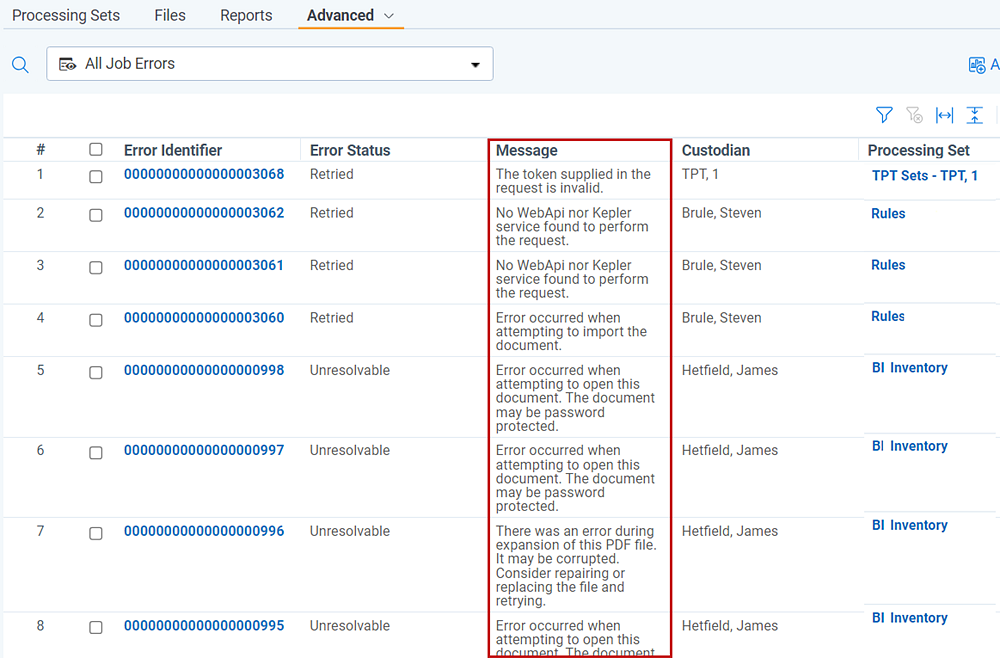Screen dimensions: 1000x658
Task: Click 'Error occurred when attempting to import the document.'
Action: pos(571,332)
